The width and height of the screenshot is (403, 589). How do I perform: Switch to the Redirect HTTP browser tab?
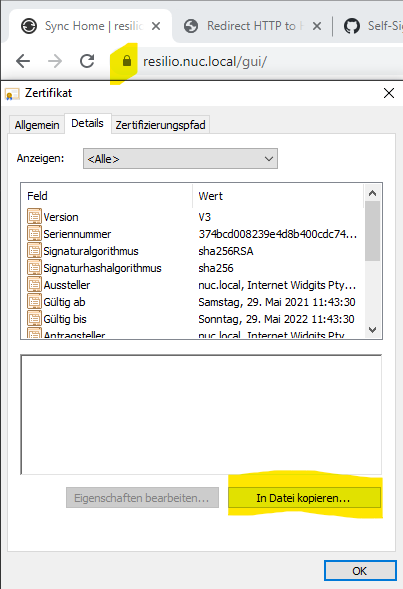coord(253,26)
